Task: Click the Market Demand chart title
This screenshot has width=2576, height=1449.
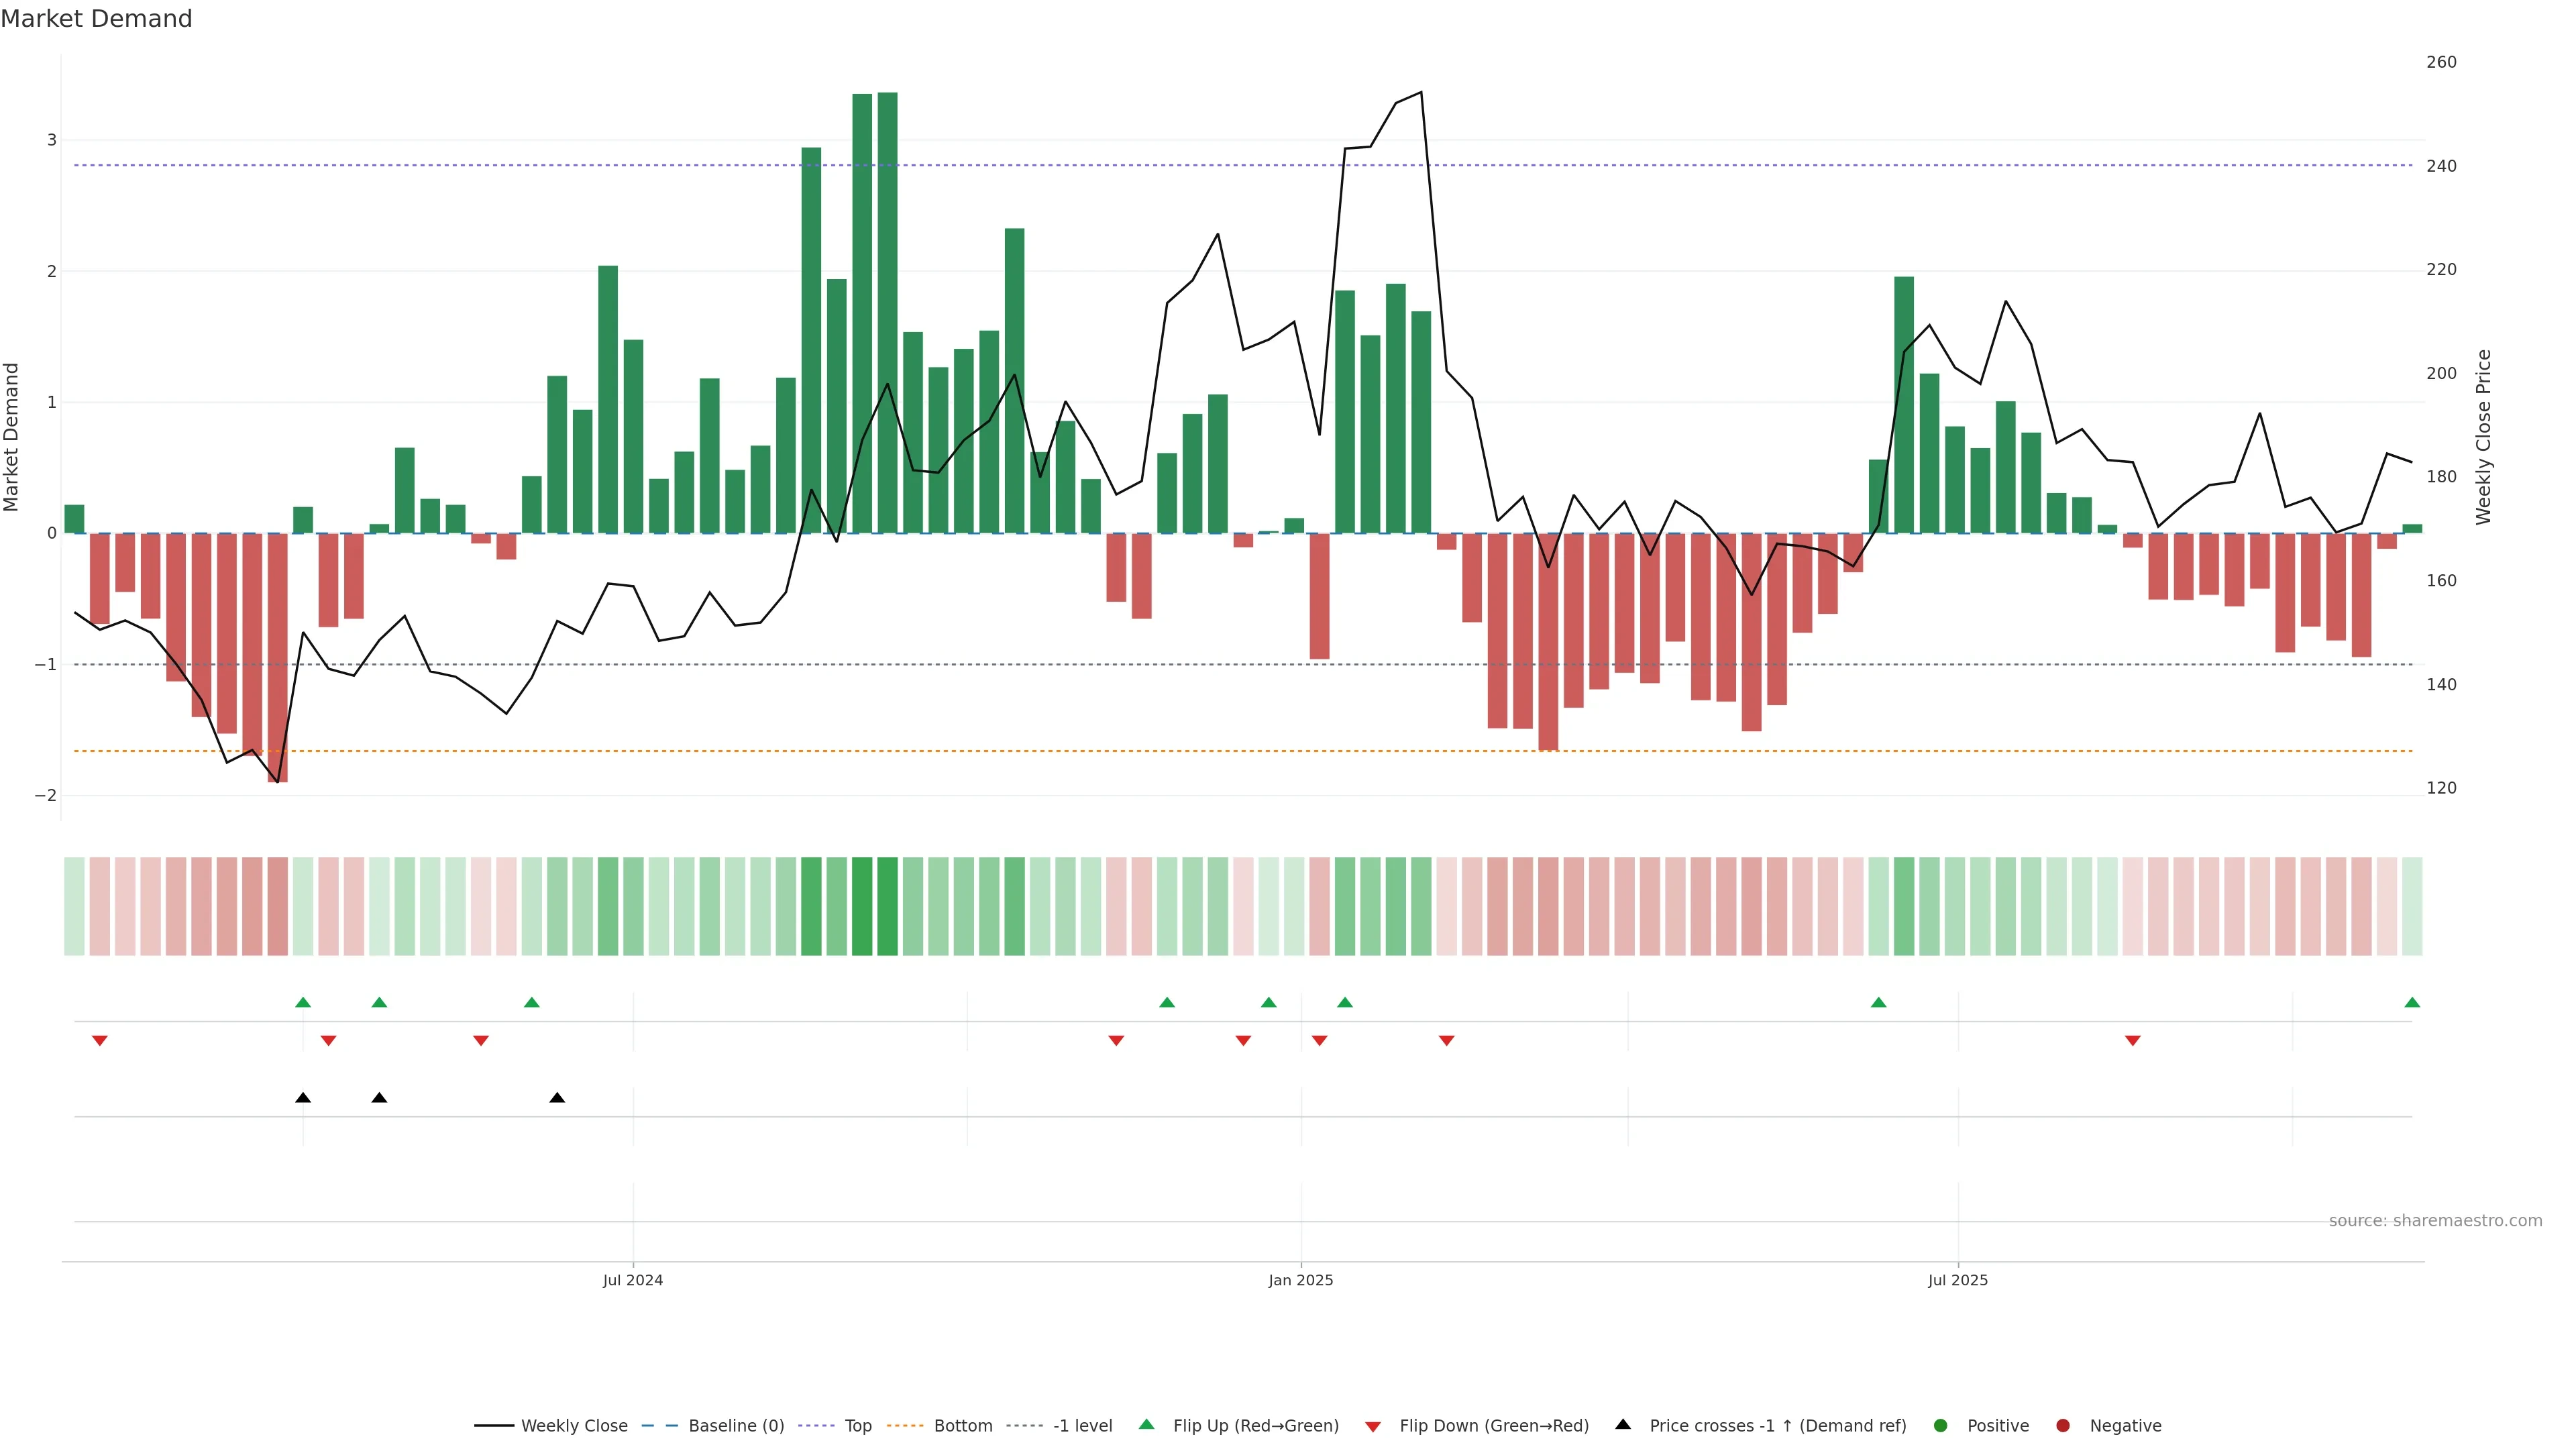Action: 96,19
